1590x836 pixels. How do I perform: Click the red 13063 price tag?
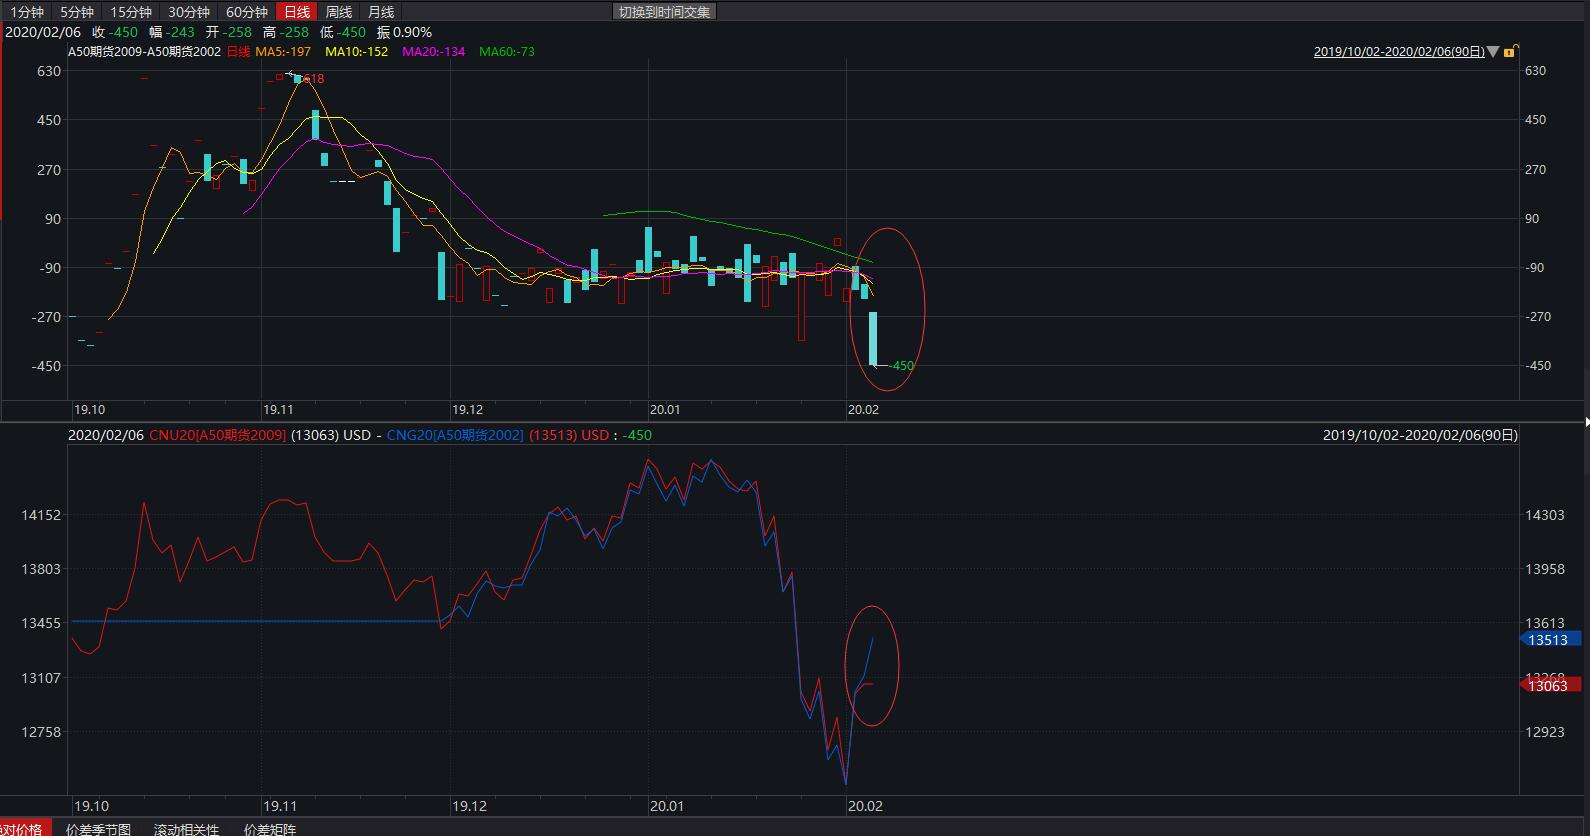coord(1550,686)
